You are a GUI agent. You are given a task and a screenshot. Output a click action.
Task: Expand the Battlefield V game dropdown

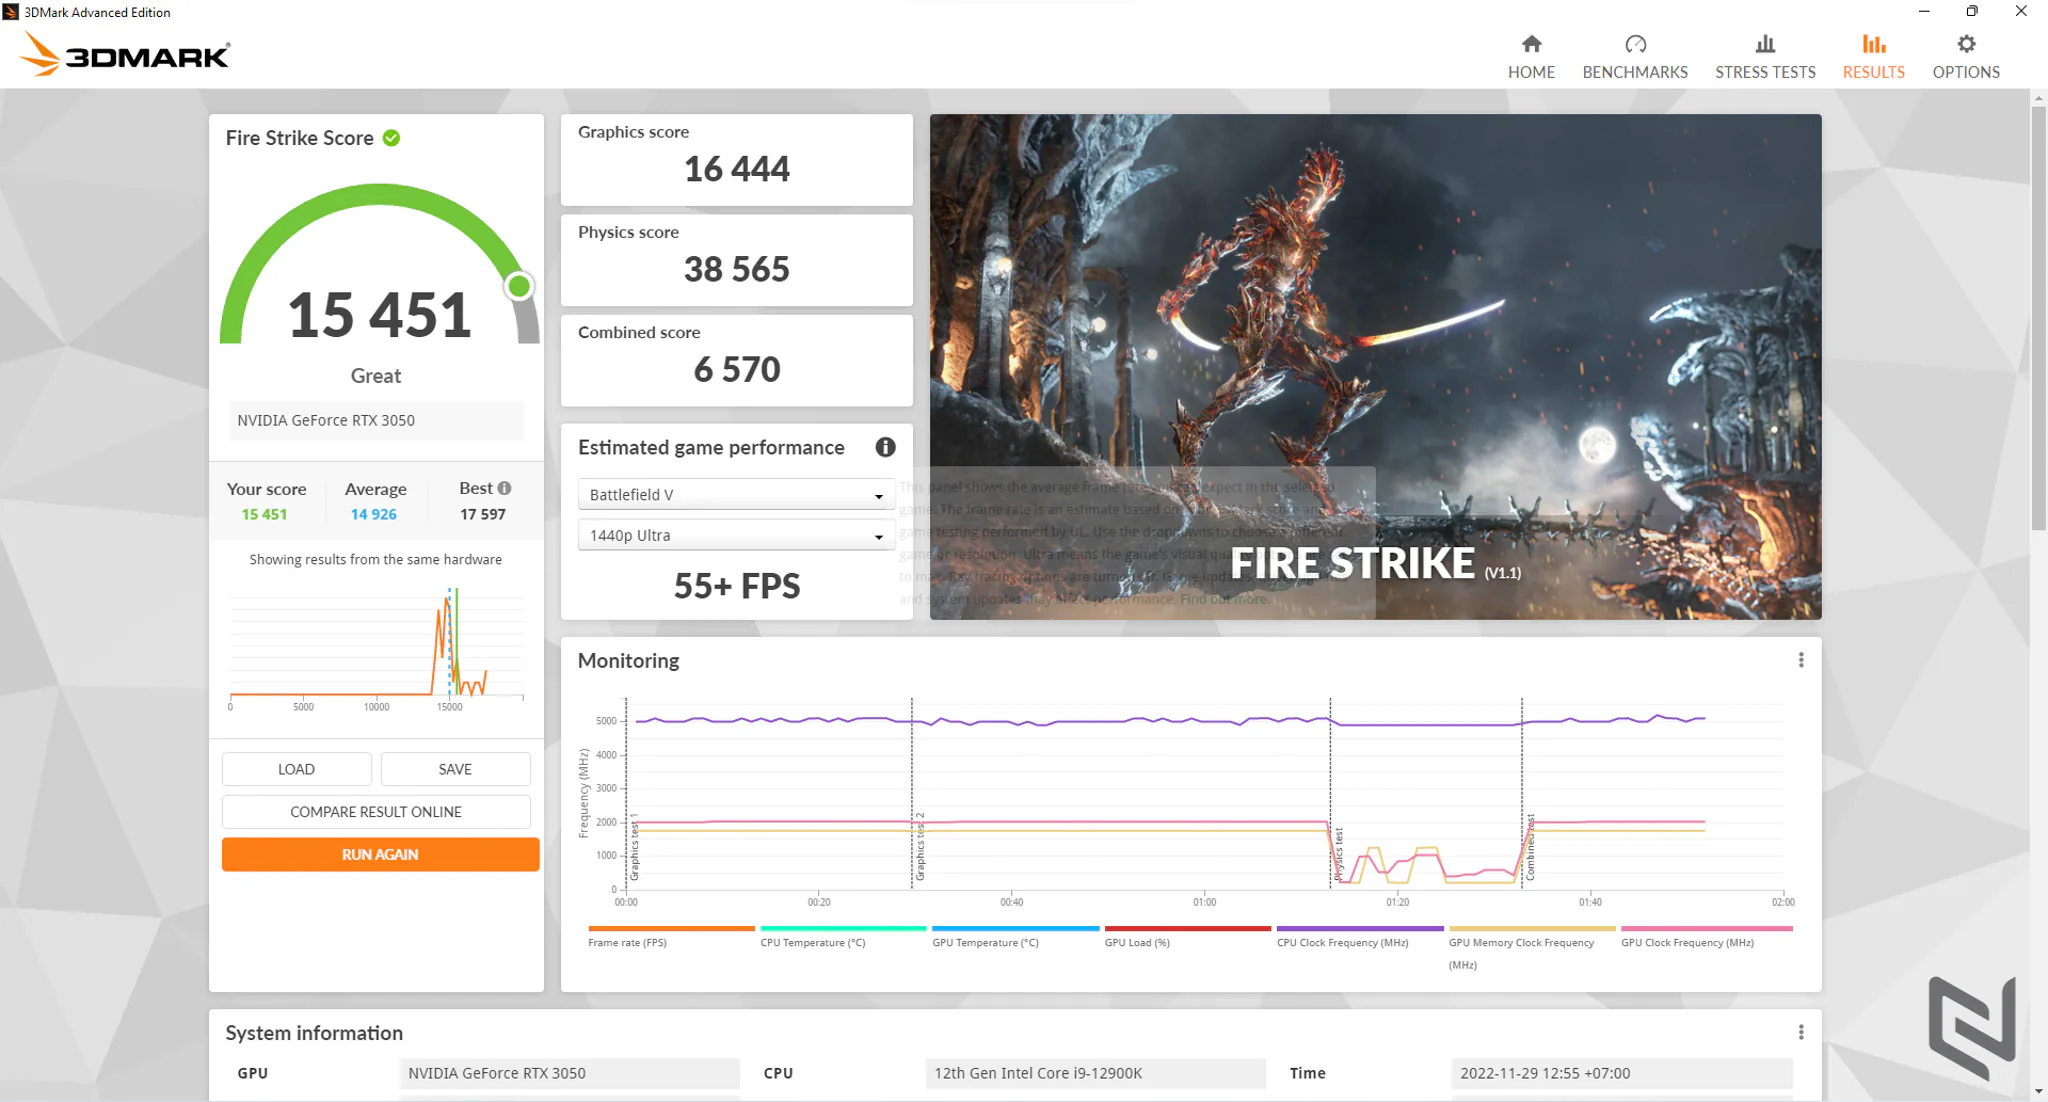tap(736, 494)
